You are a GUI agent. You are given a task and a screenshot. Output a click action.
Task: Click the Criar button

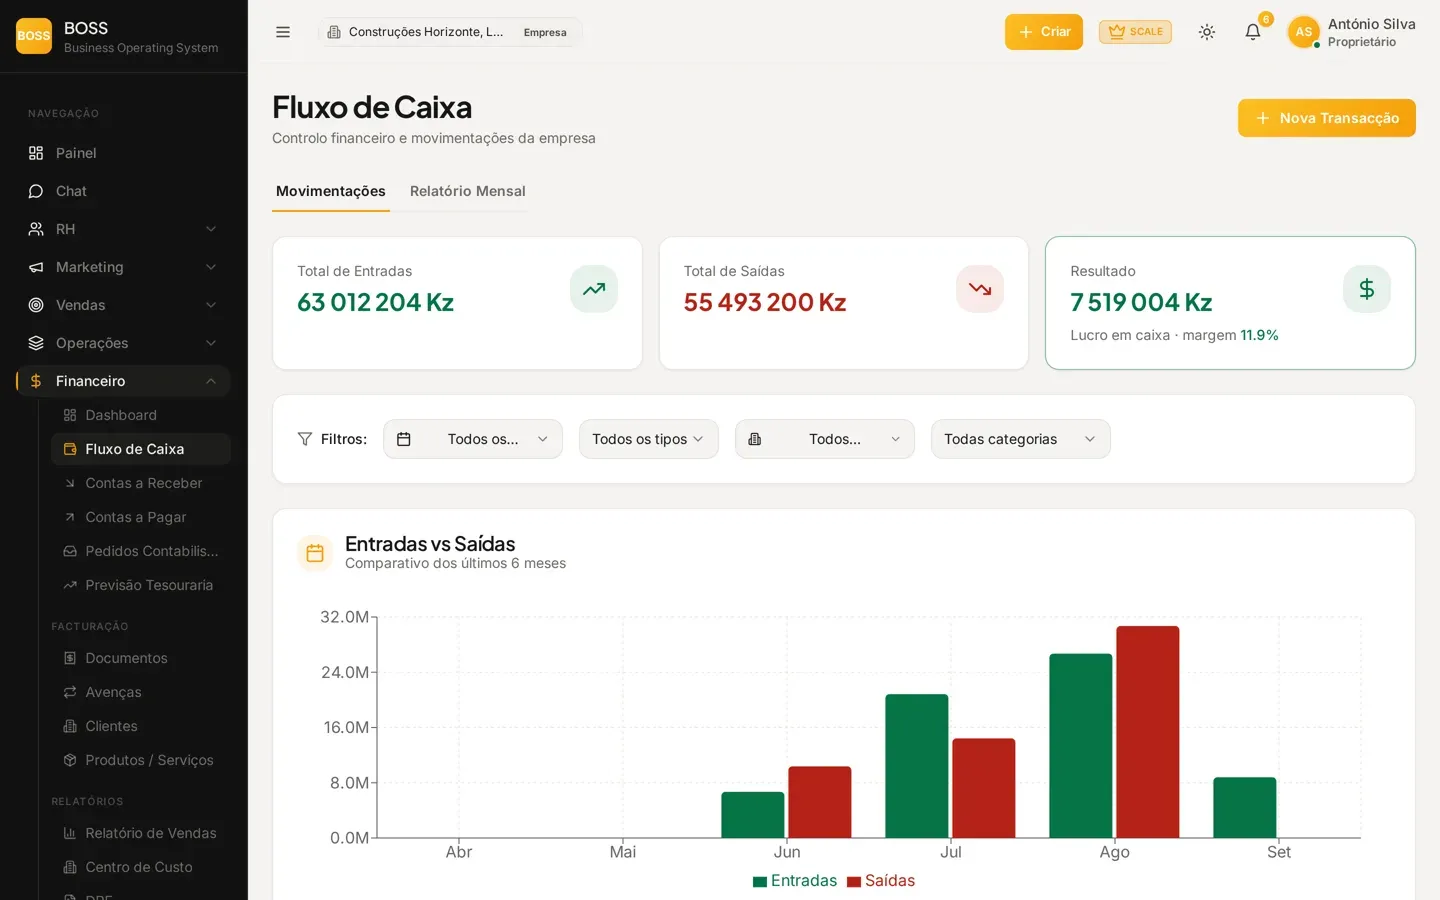tap(1044, 32)
